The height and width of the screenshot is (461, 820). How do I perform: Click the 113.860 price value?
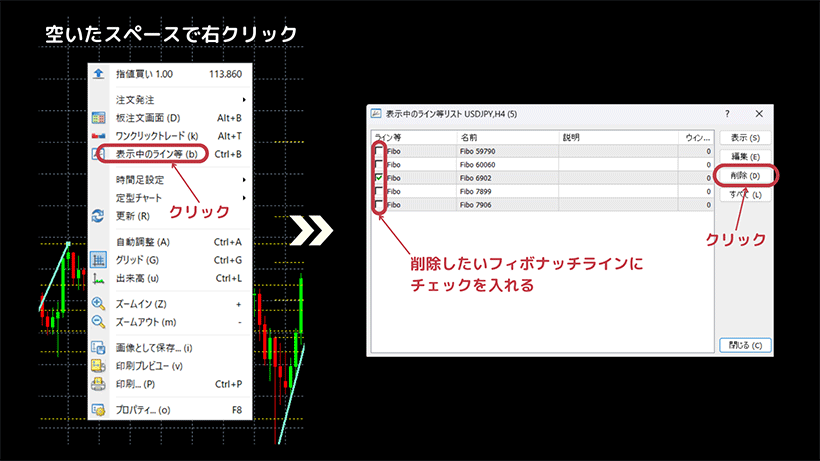point(225,74)
